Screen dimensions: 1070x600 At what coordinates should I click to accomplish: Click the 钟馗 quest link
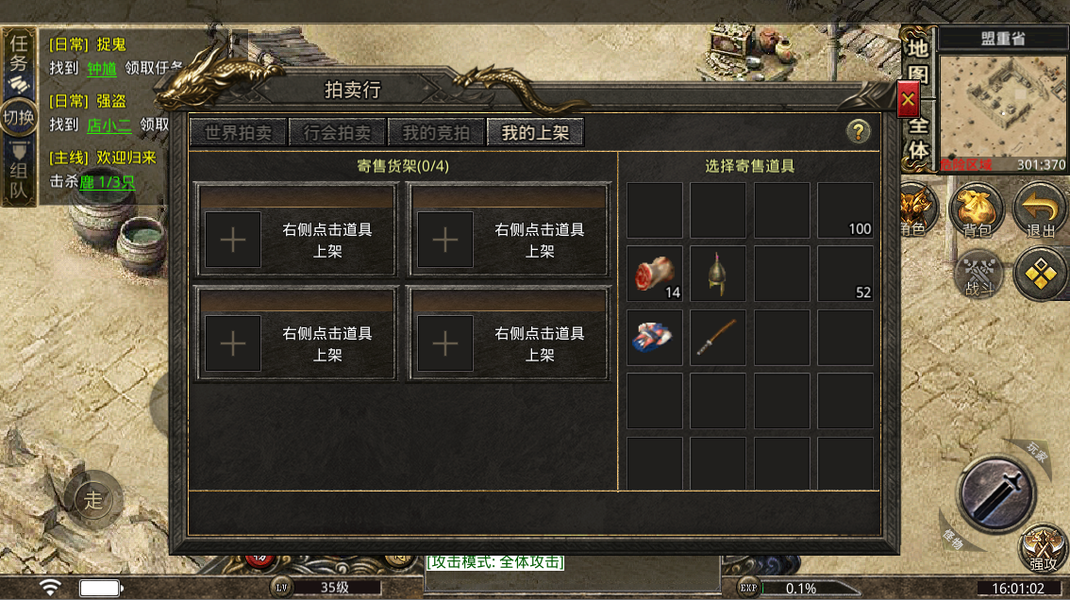[x=102, y=68]
